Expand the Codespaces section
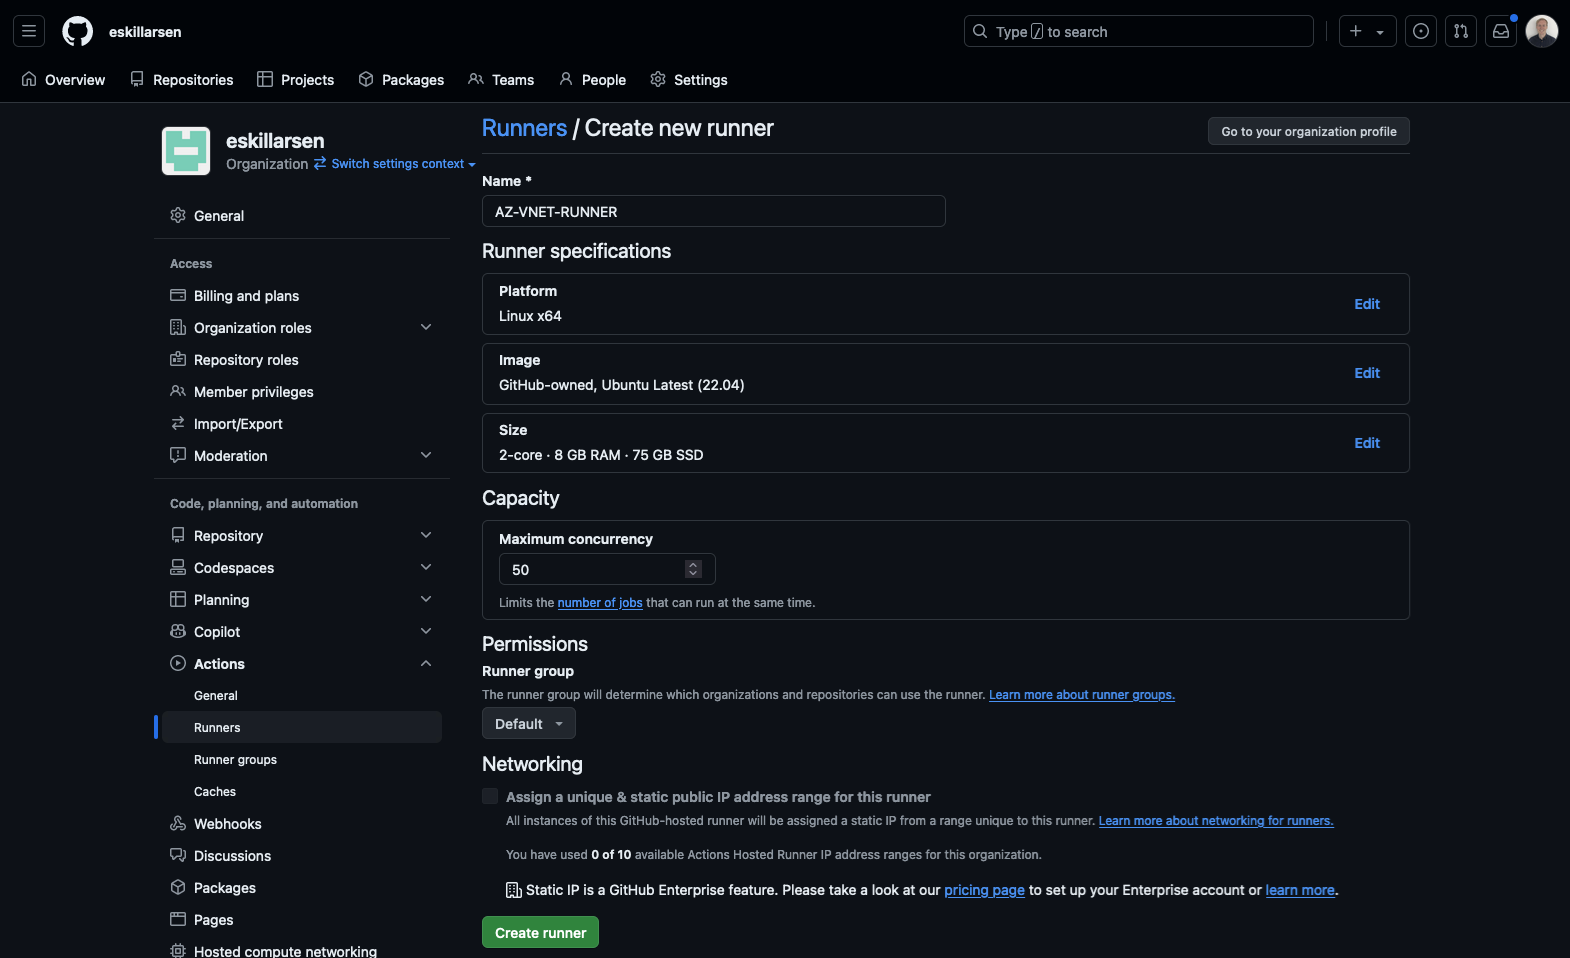The width and height of the screenshot is (1570, 958). coord(302,567)
